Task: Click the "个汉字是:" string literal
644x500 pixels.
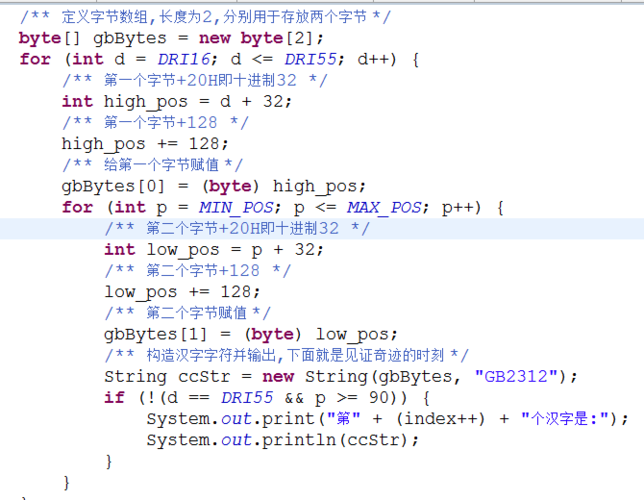Action: click(x=565, y=419)
